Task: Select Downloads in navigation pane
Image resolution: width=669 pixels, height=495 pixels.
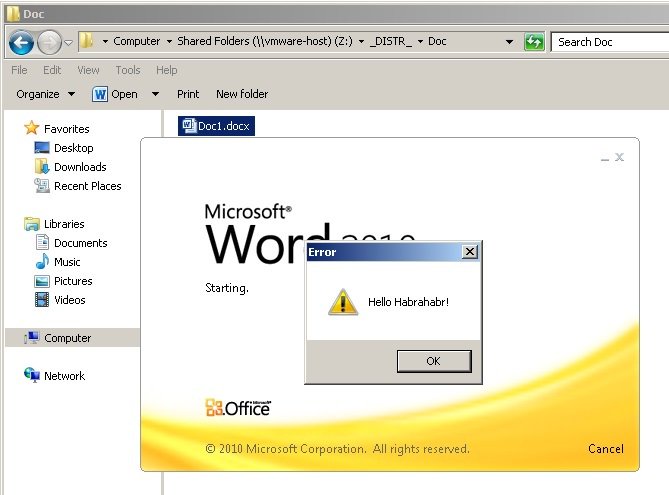Action: 80,167
